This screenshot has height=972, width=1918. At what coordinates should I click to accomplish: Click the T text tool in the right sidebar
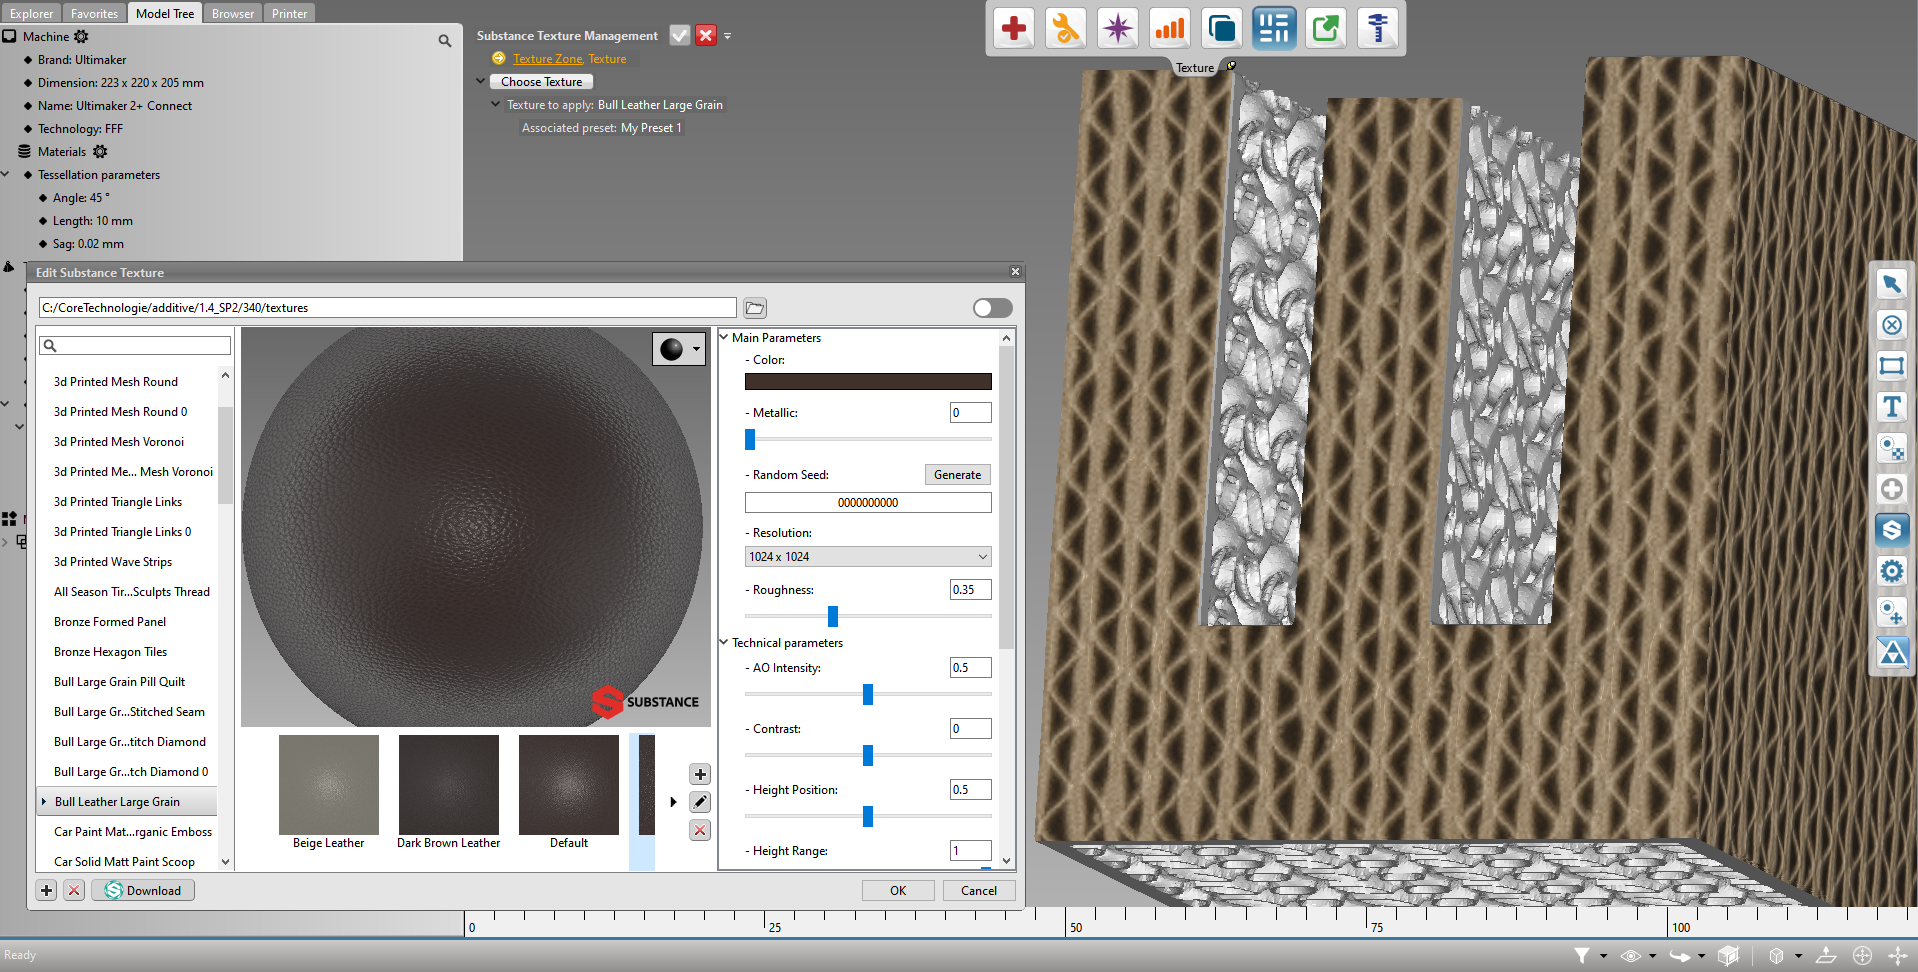(1891, 406)
